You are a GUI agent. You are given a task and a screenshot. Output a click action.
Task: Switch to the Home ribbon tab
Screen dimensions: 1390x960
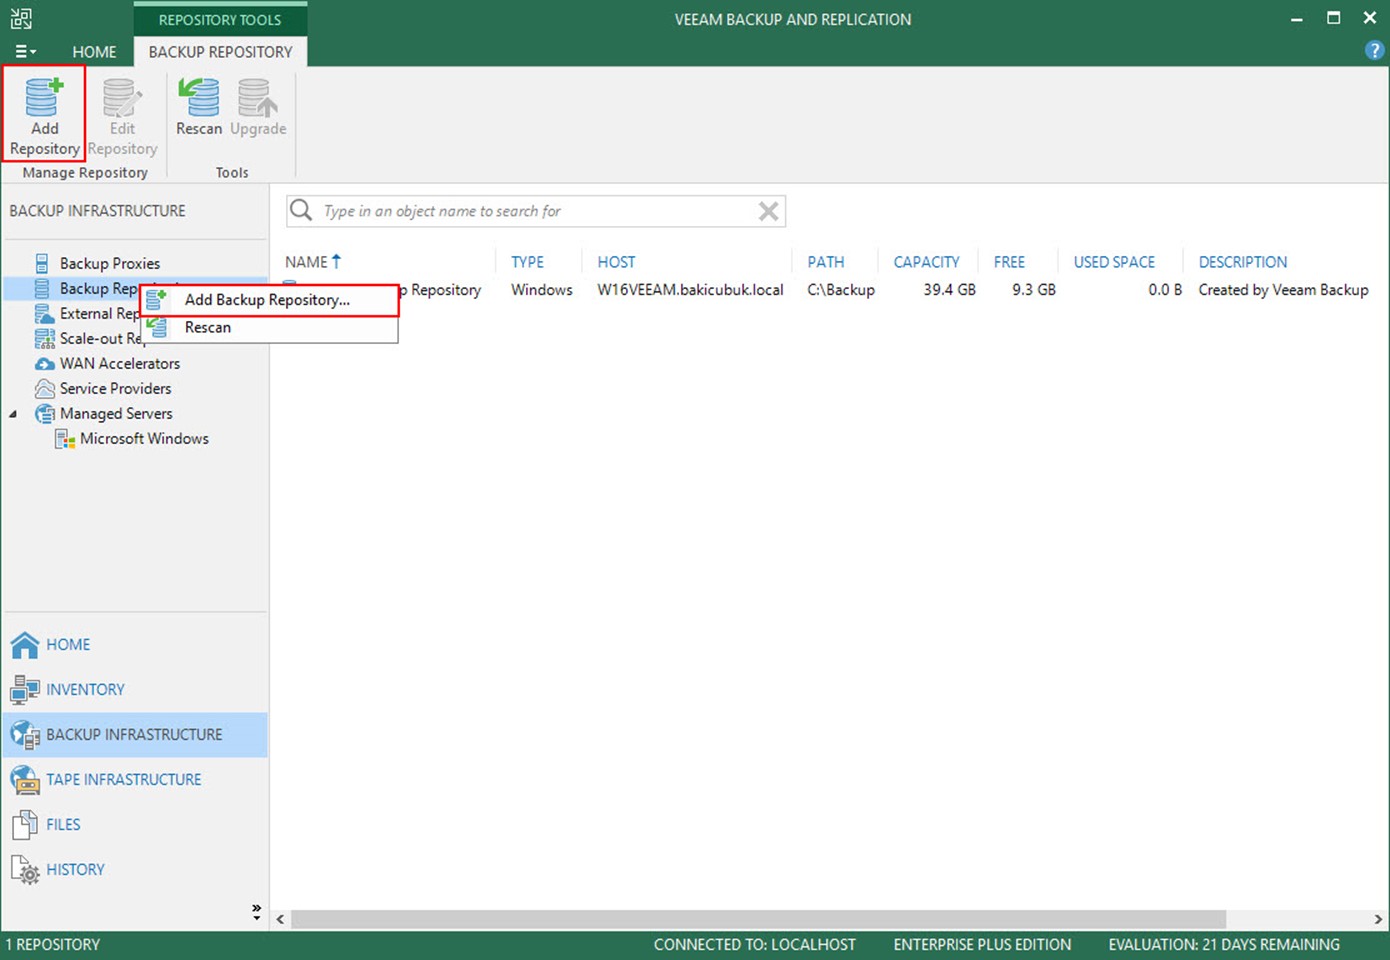tap(94, 51)
